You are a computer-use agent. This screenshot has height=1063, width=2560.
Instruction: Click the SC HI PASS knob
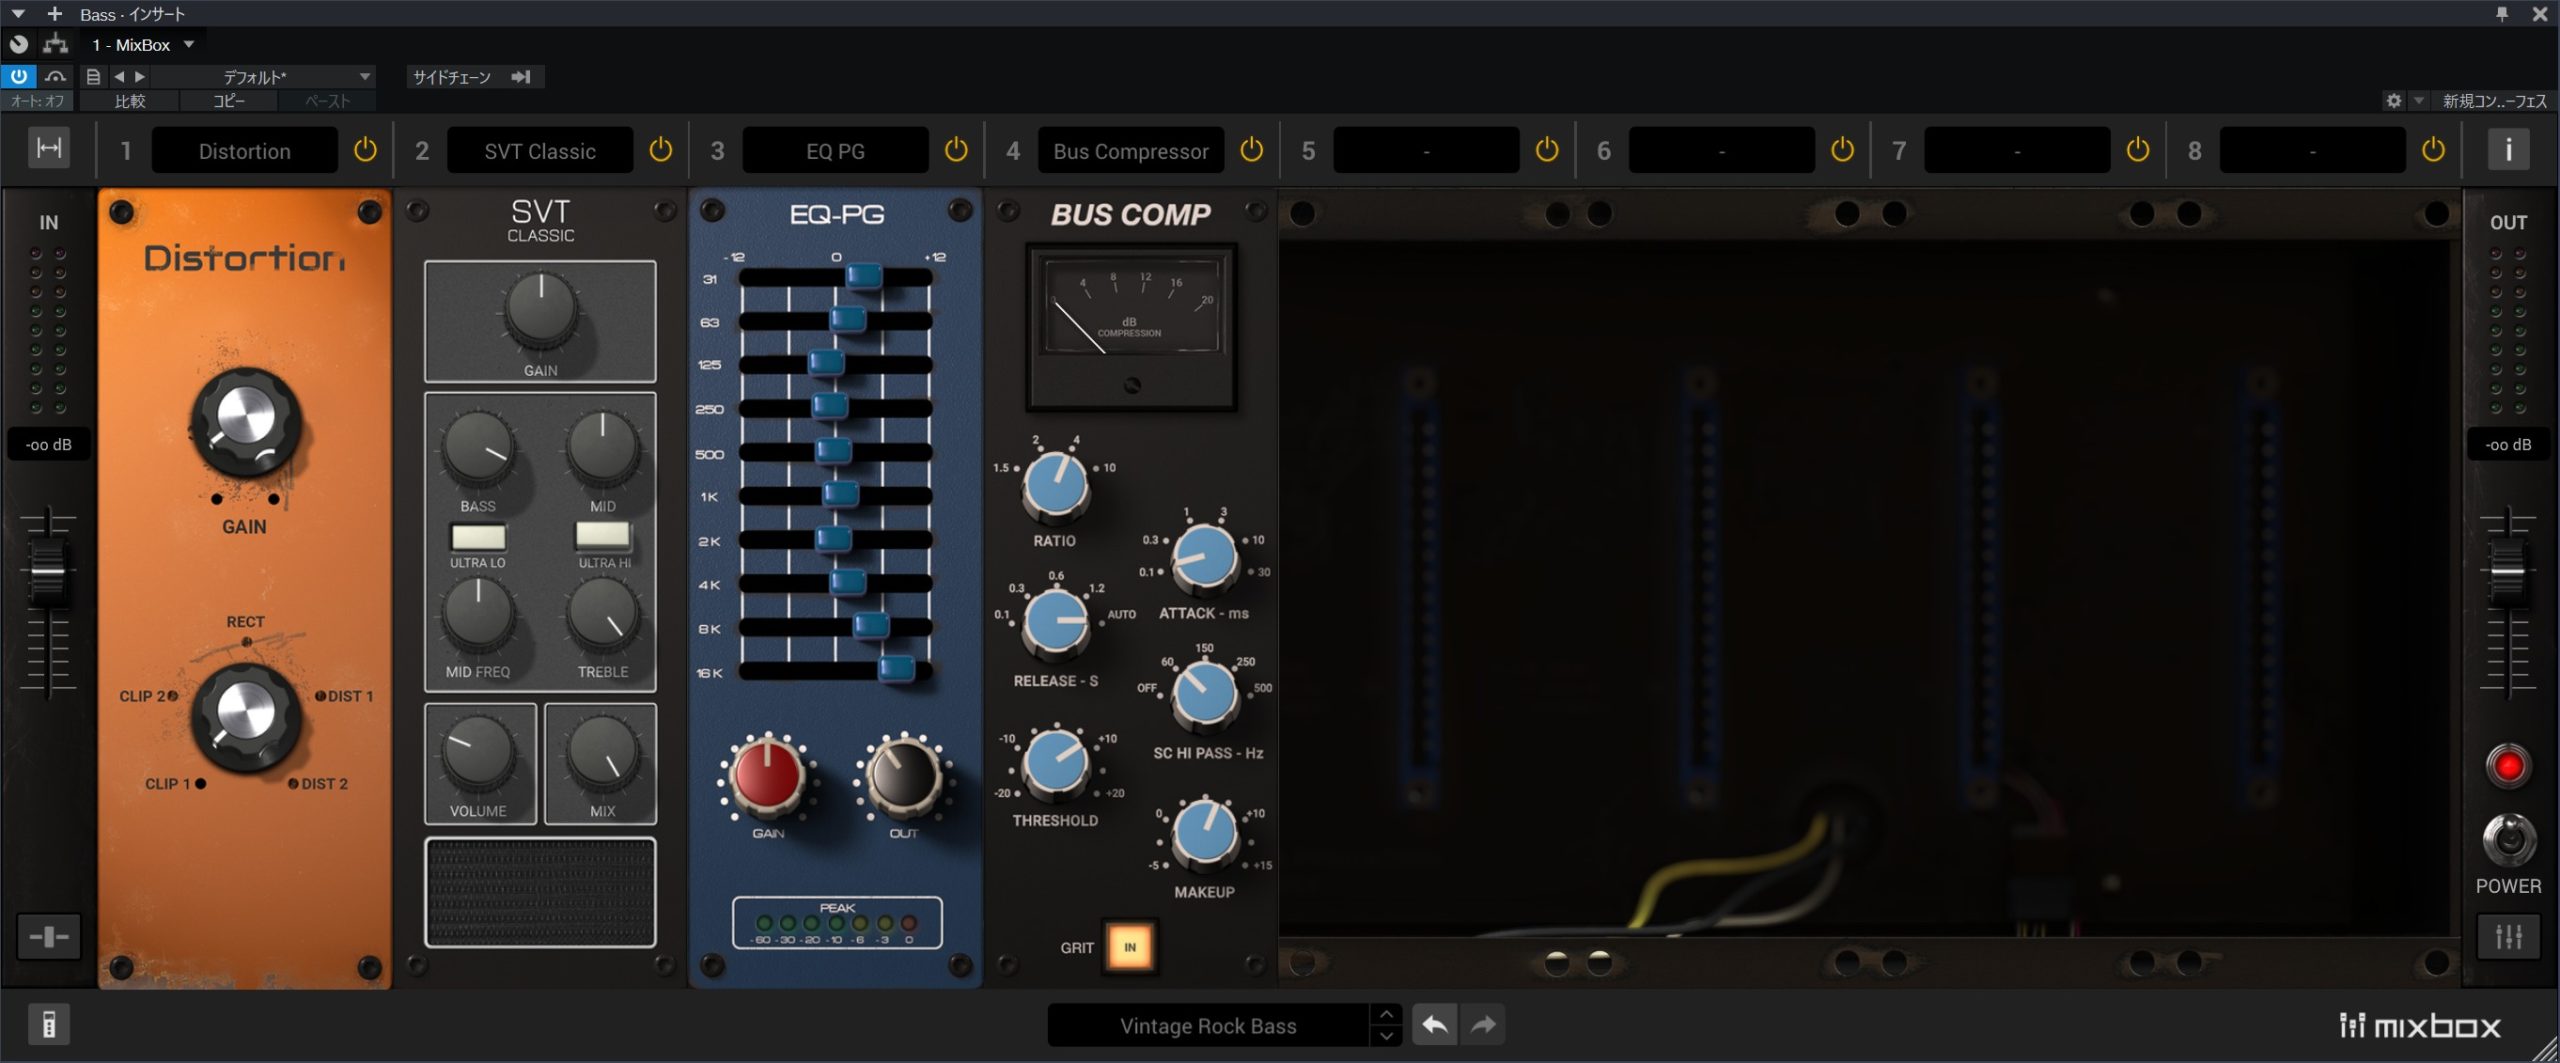click(1204, 696)
